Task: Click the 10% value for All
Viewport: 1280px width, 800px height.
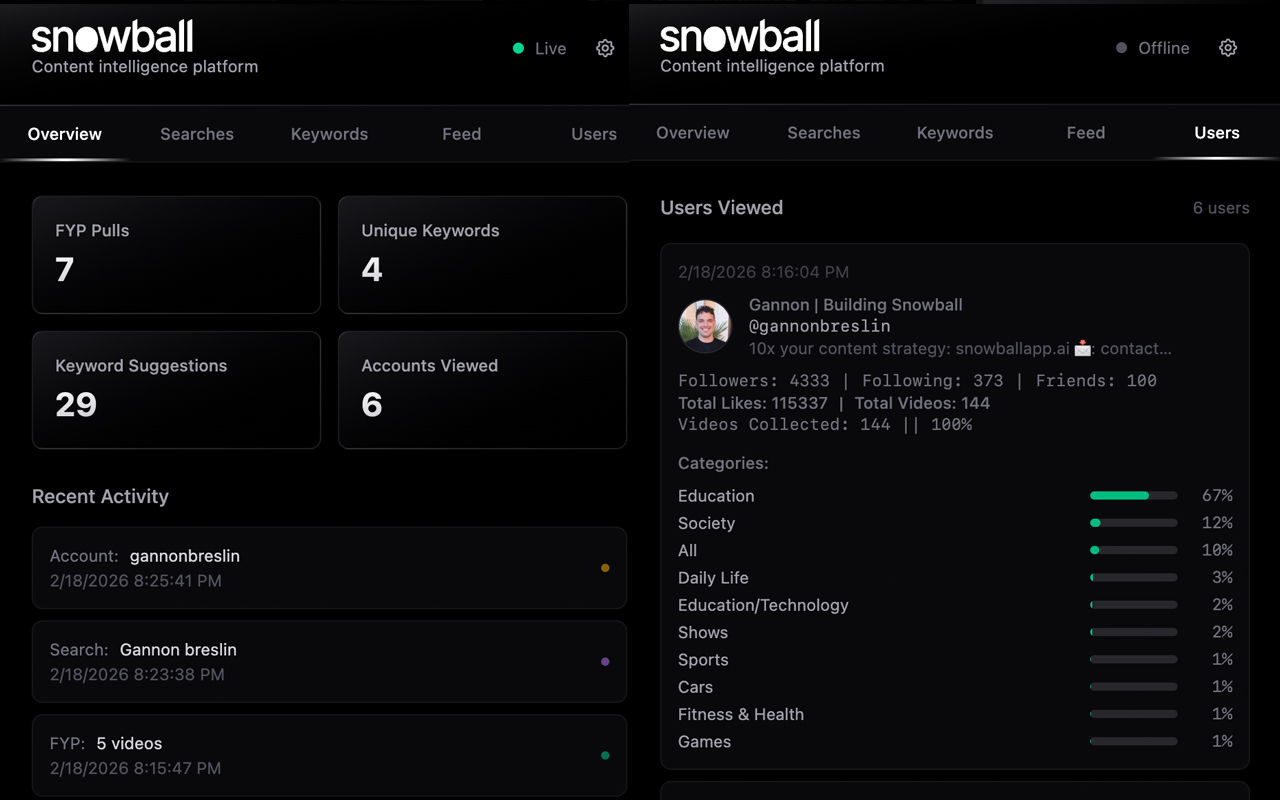Action: tap(1217, 550)
